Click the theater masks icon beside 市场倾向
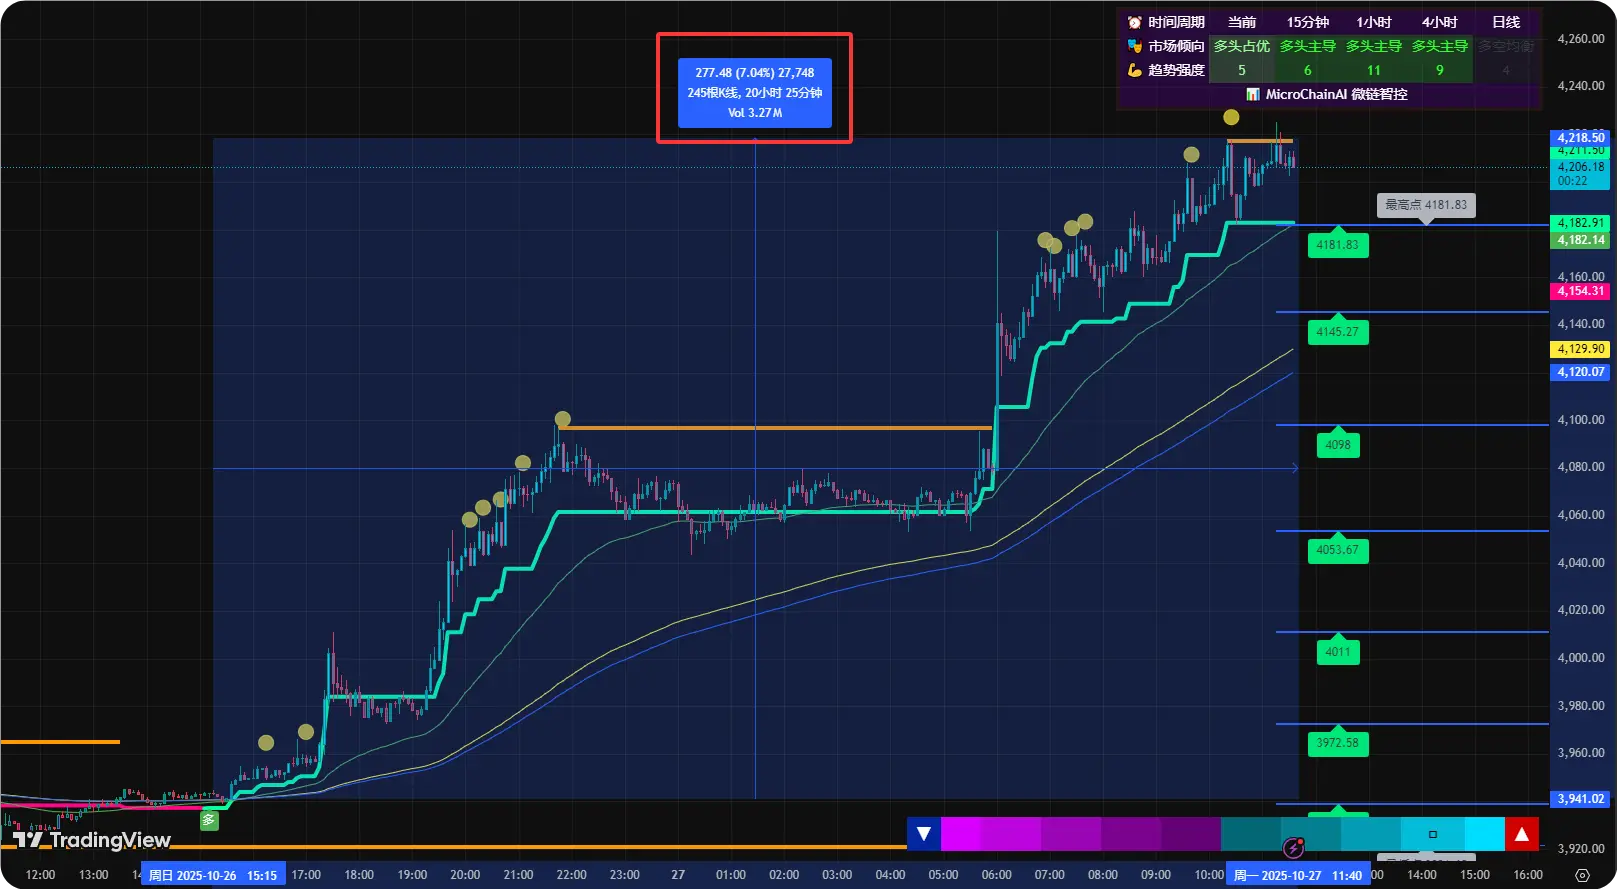 coord(1134,46)
